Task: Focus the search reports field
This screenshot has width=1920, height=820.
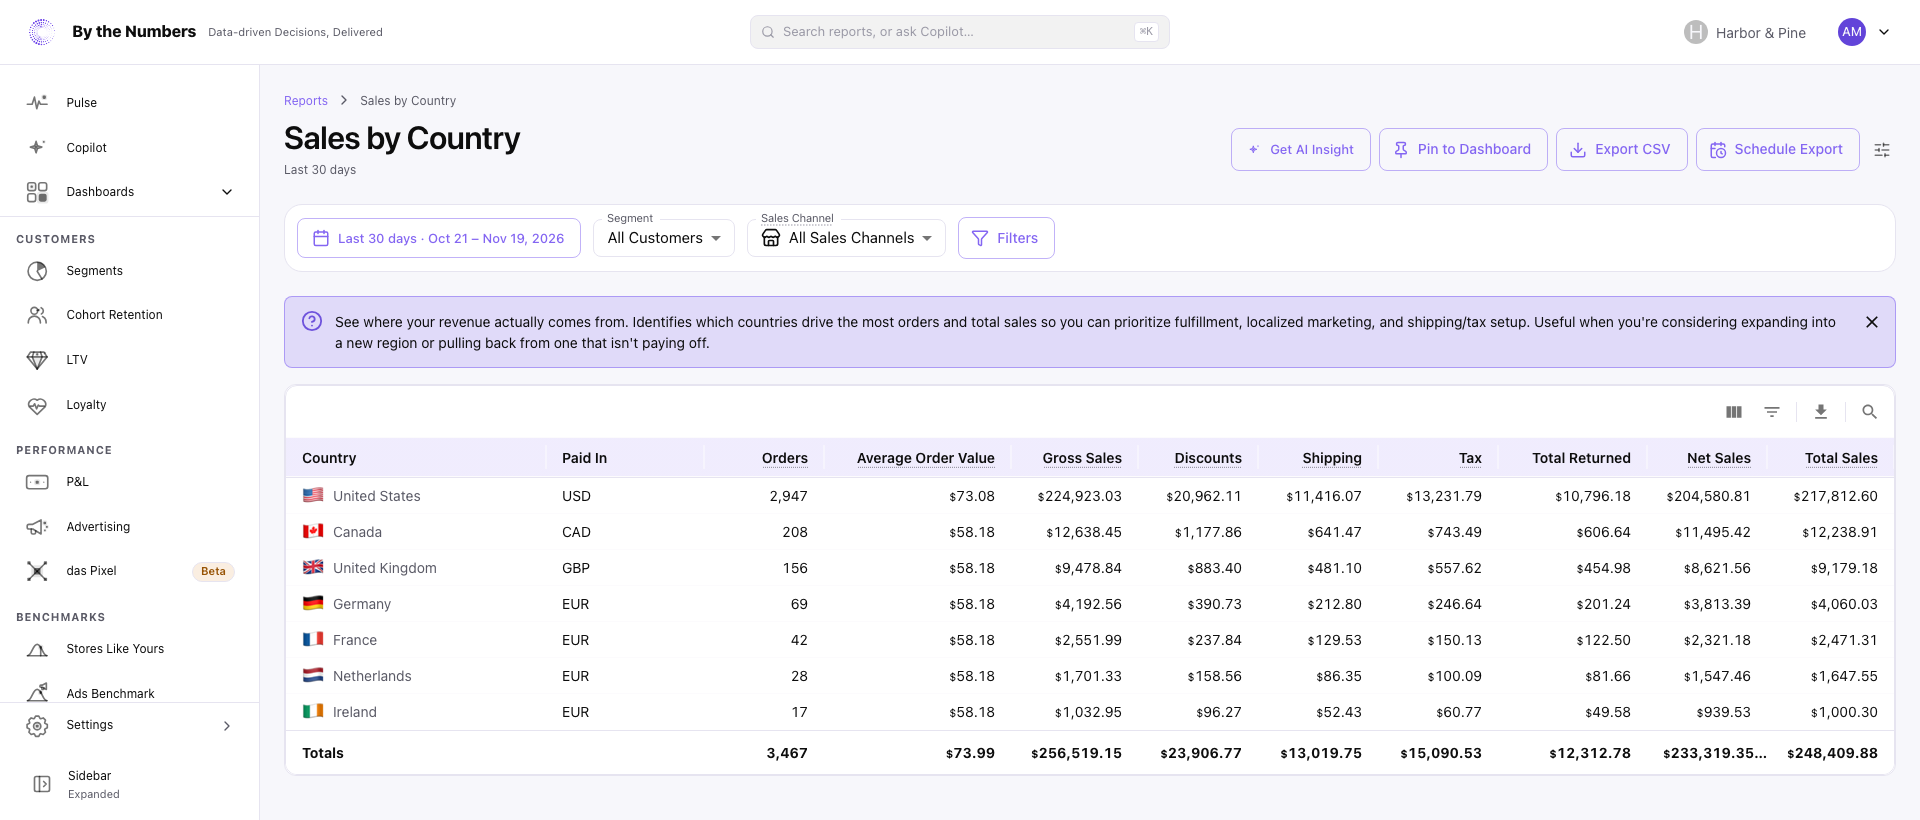Action: 960,32
